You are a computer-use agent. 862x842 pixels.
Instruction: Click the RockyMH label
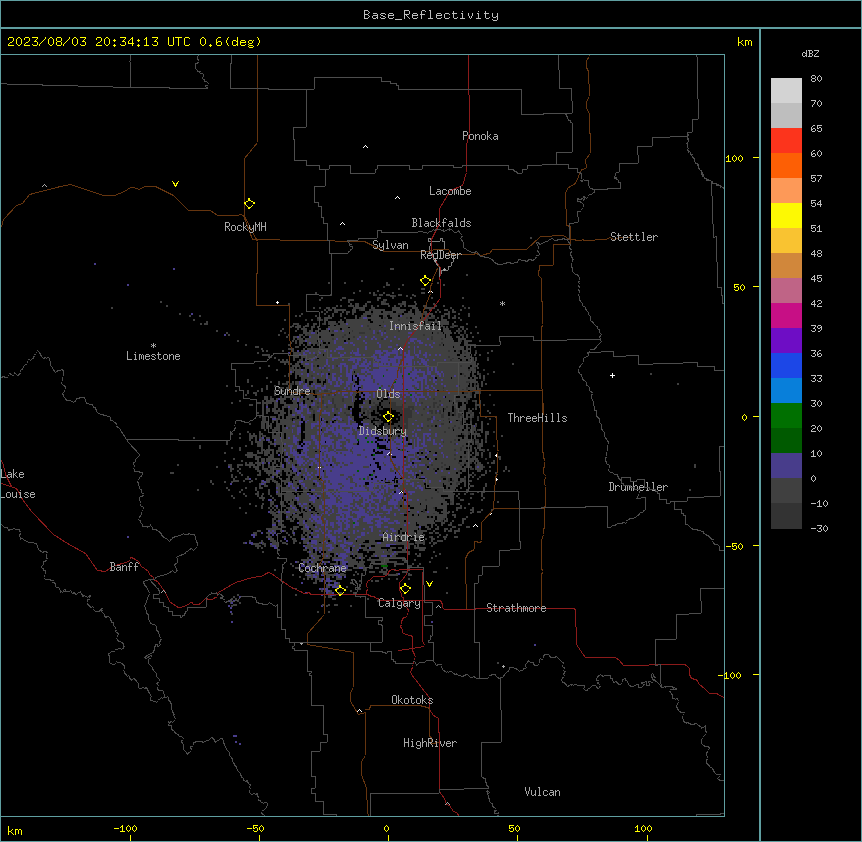[245, 227]
